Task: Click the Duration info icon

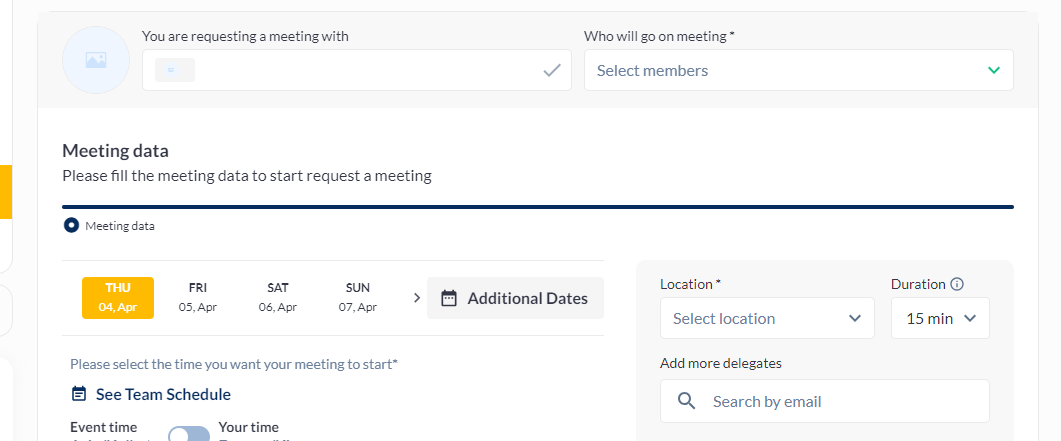Action: [957, 284]
